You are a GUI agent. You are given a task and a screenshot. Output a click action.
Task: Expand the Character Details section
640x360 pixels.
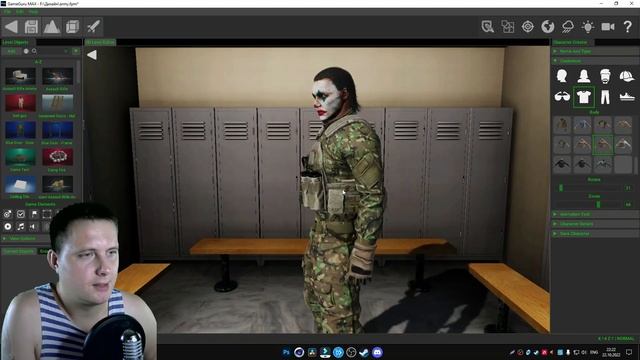point(596,224)
